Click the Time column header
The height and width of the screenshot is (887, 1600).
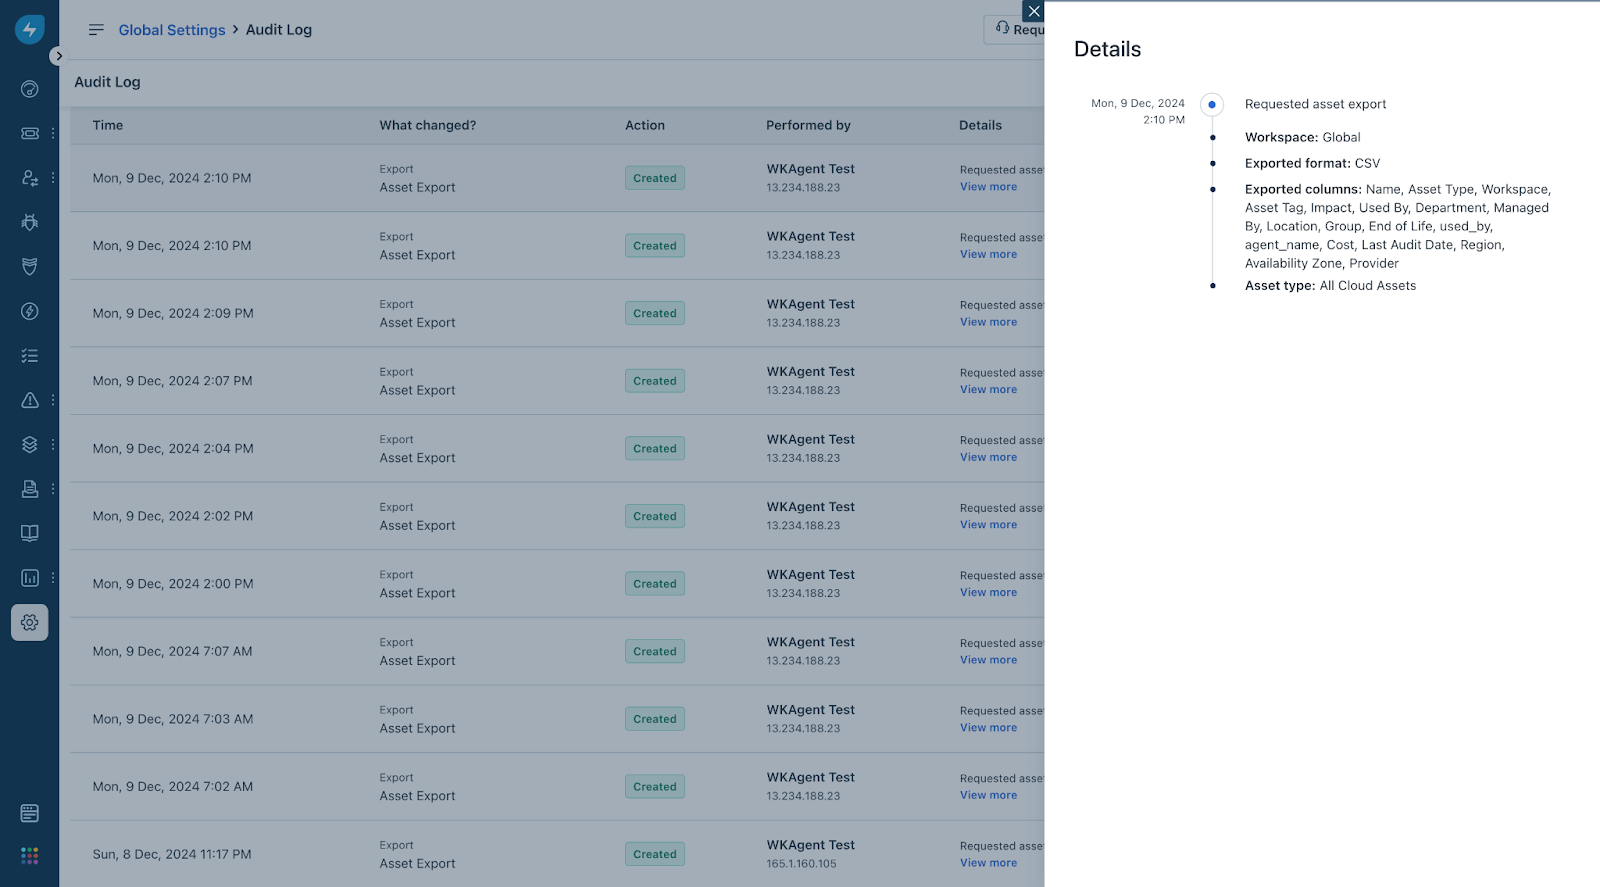[108, 125]
